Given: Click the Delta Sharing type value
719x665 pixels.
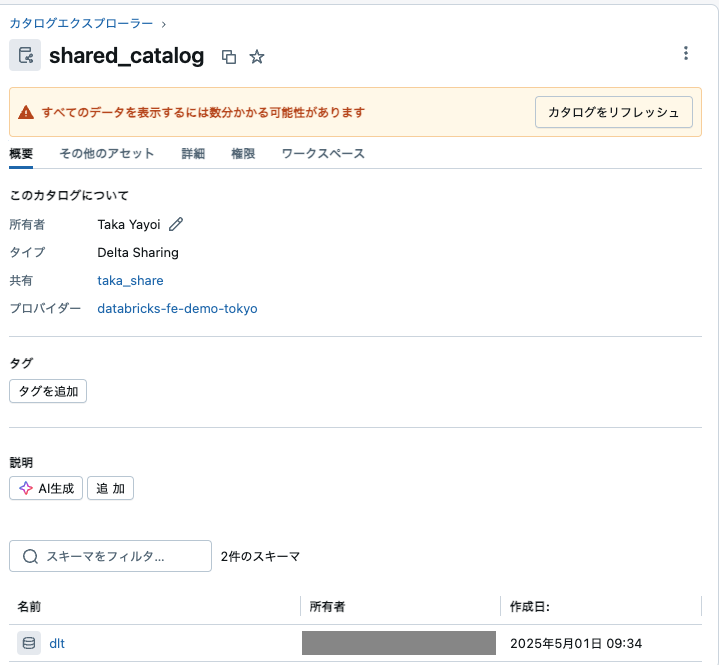Looking at the screenshot, I should coord(138,252).
